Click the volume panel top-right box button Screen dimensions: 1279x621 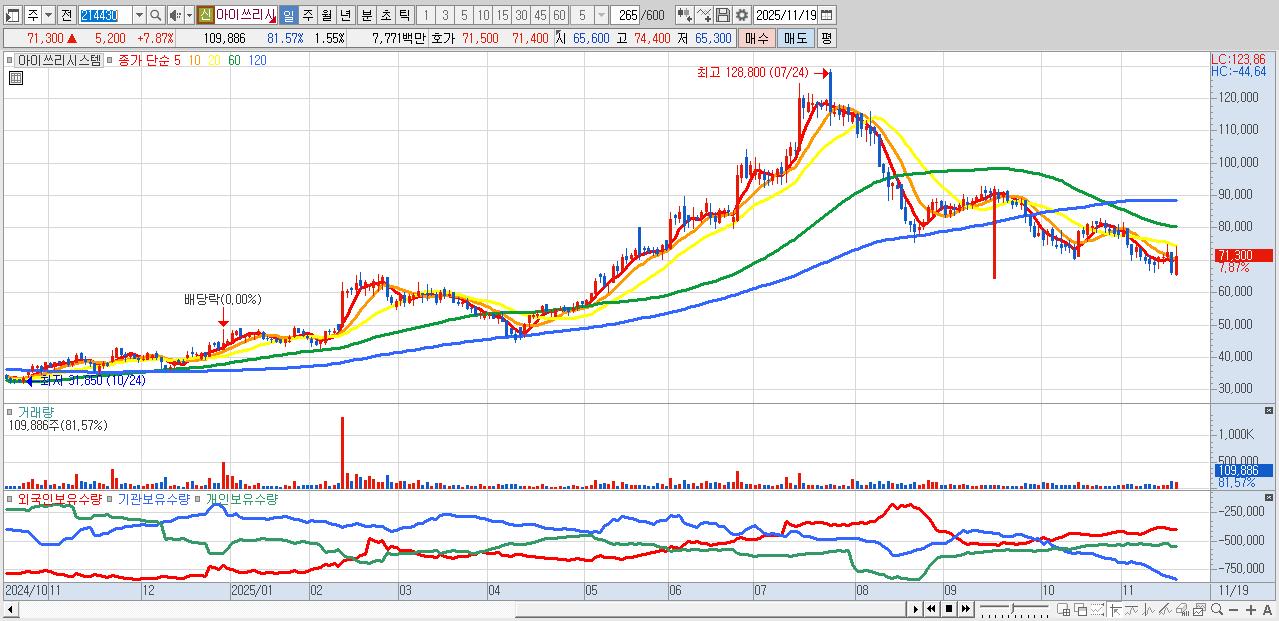coord(1269,410)
